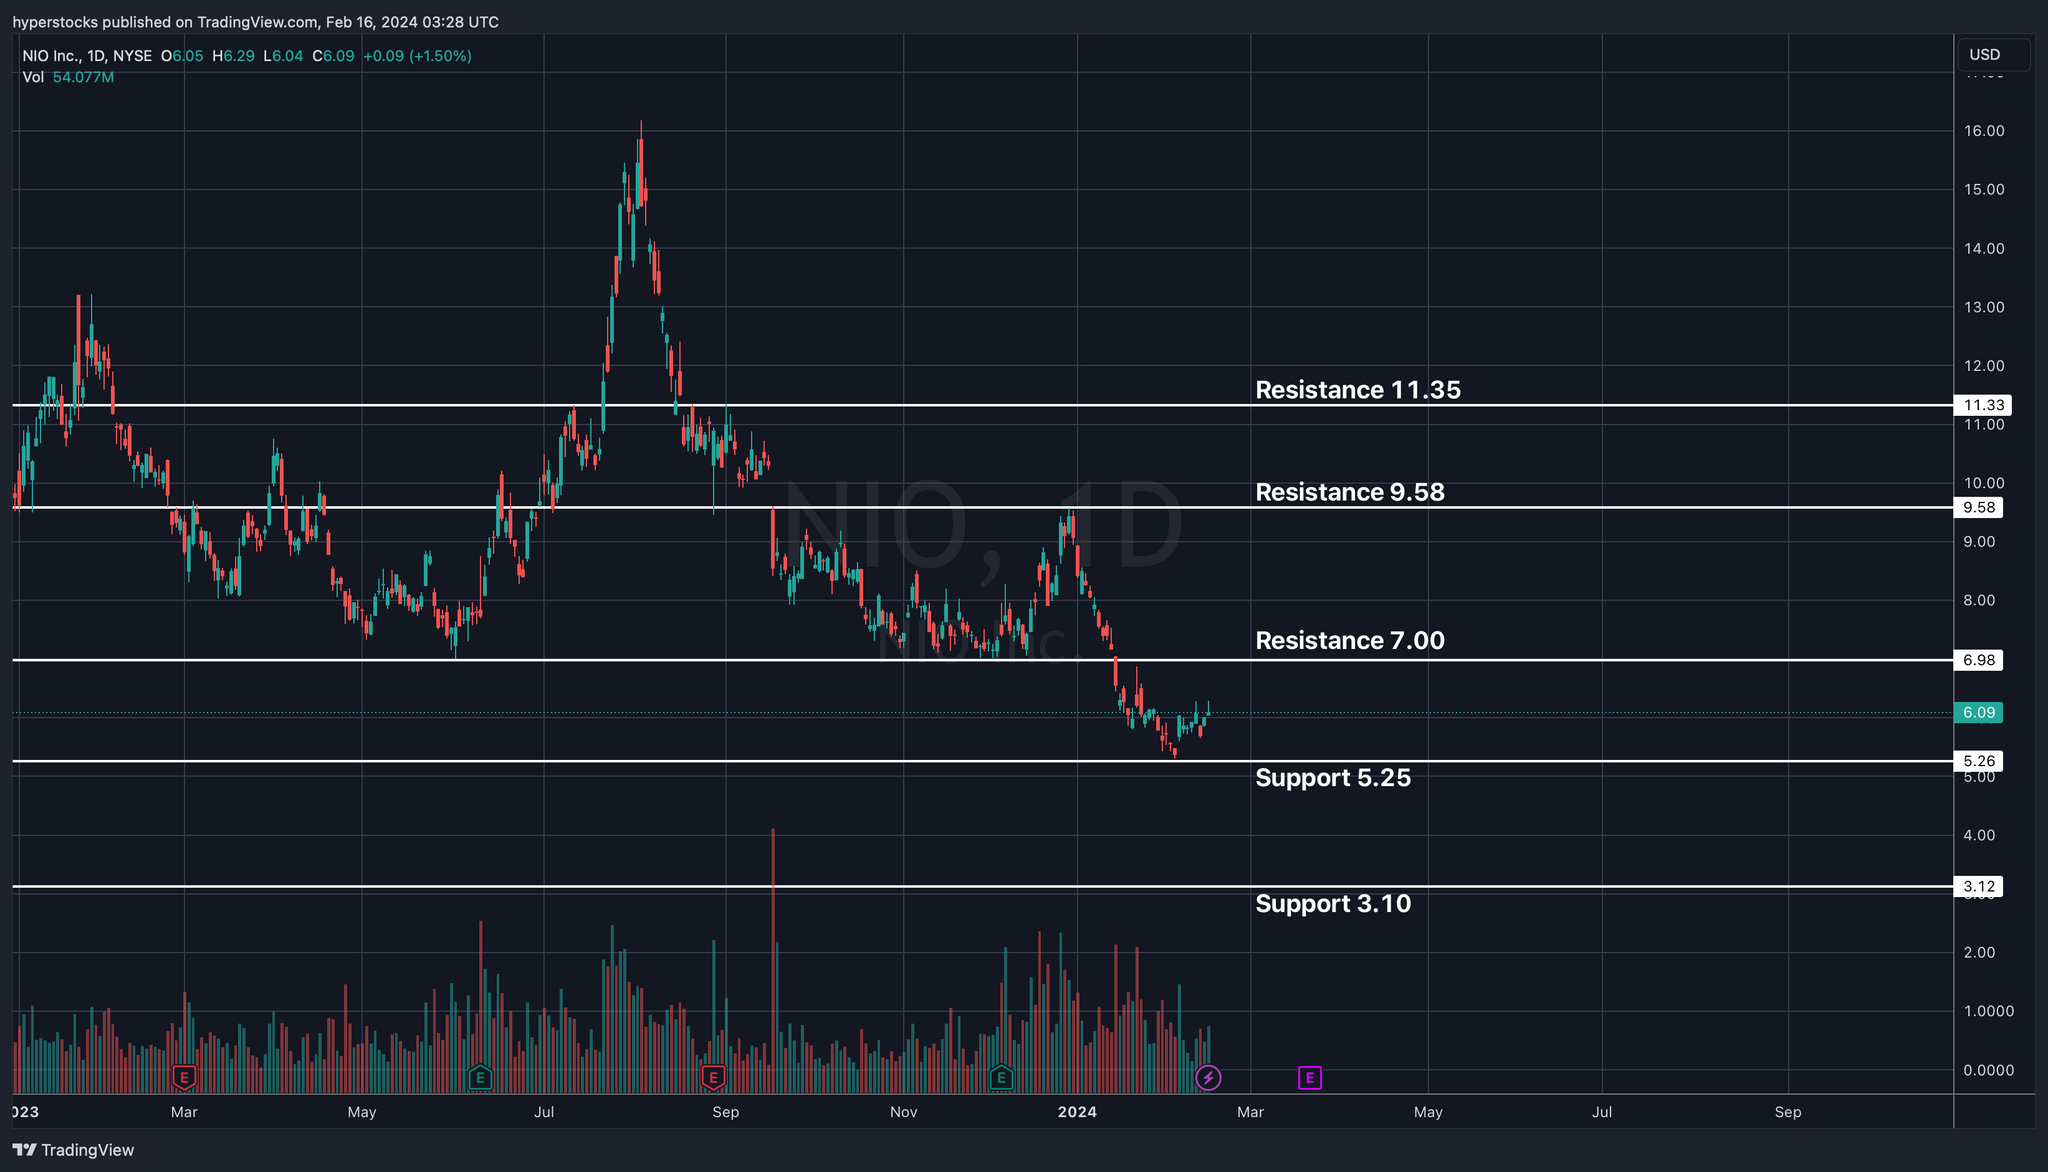Select the Resistance 11.35 text annotation

pos(1357,390)
